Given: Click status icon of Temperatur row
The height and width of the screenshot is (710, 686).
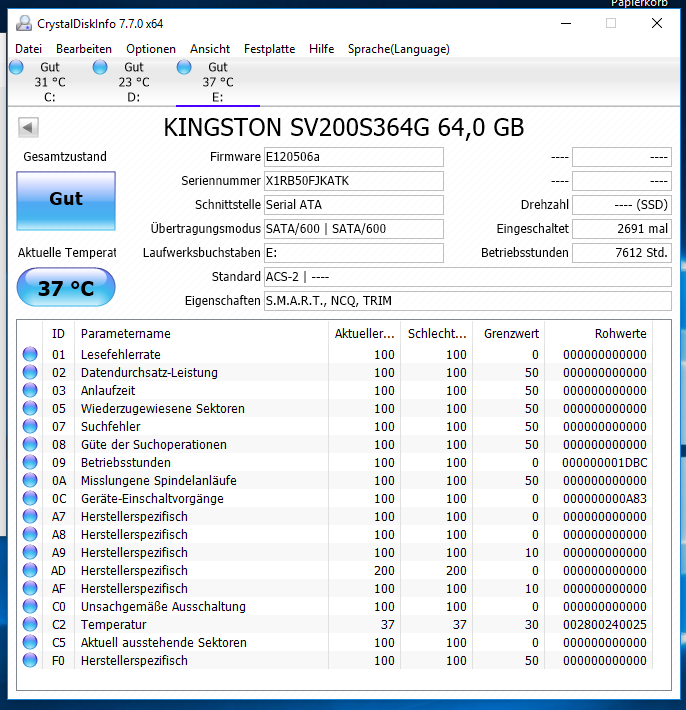Looking at the screenshot, I should (30, 624).
